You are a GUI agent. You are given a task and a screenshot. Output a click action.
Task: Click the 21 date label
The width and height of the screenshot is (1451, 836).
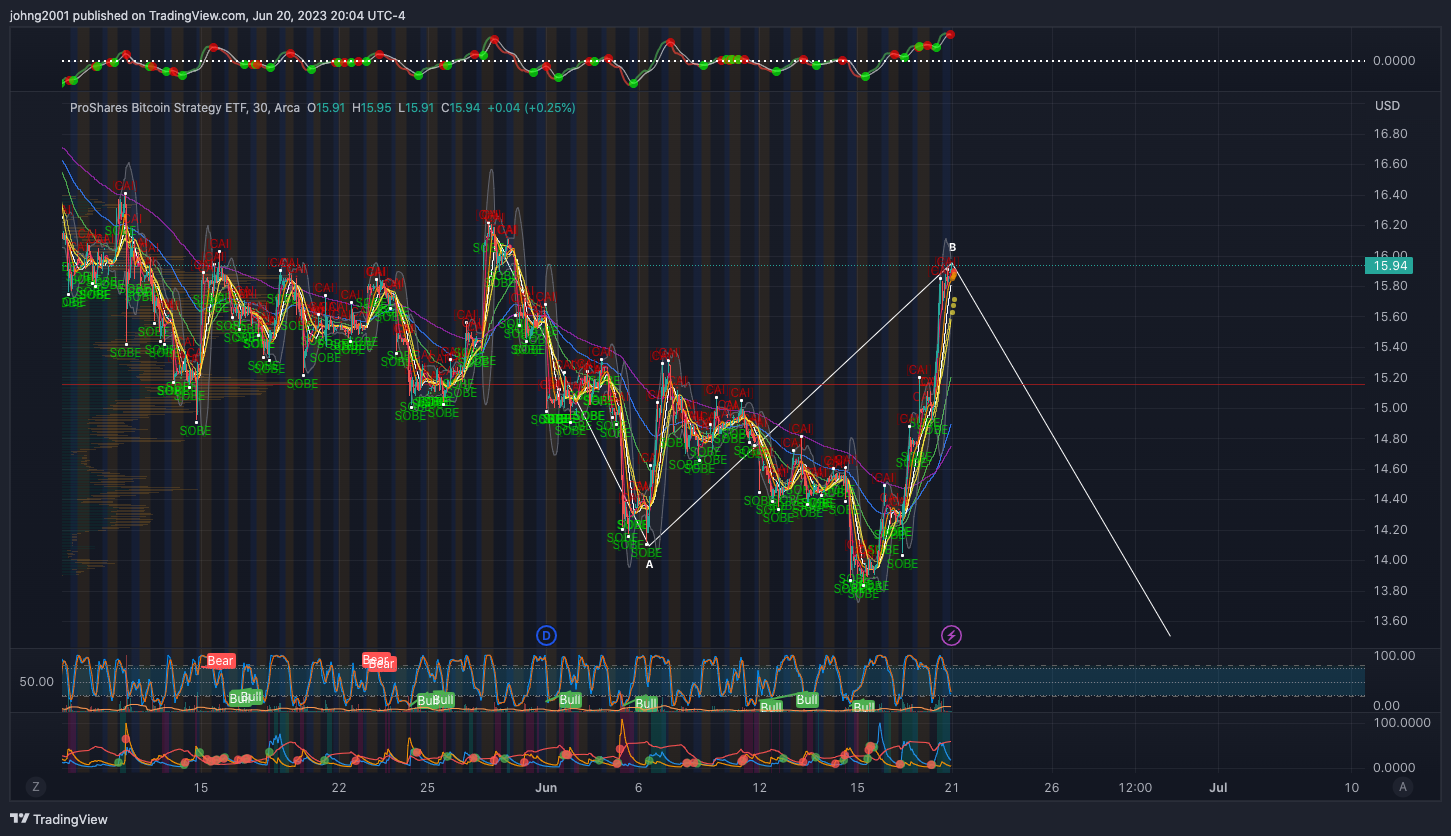point(951,788)
